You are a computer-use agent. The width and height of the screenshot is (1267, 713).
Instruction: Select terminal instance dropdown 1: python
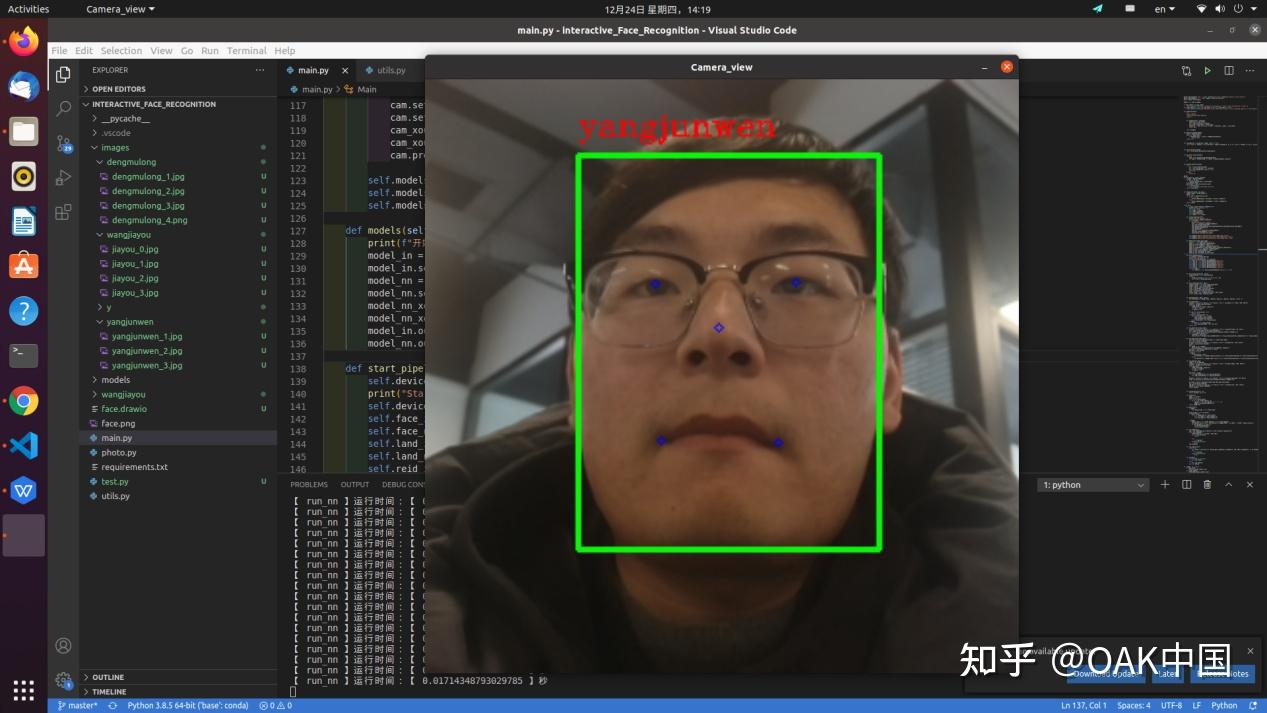click(1093, 485)
